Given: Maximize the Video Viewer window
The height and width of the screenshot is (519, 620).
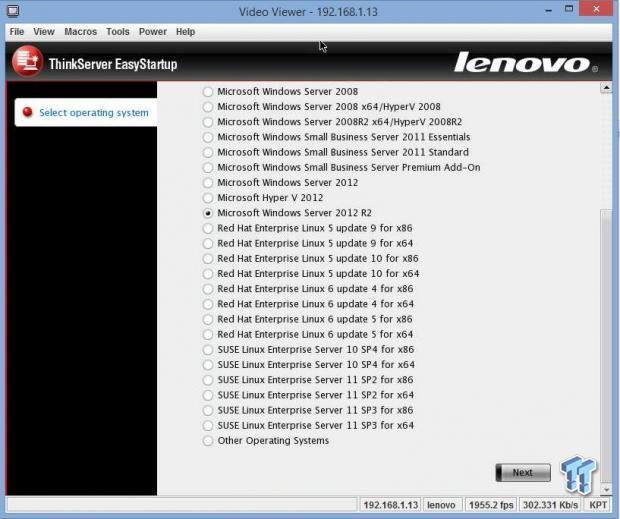Looking at the screenshot, I should pyautogui.click(x=569, y=9).
